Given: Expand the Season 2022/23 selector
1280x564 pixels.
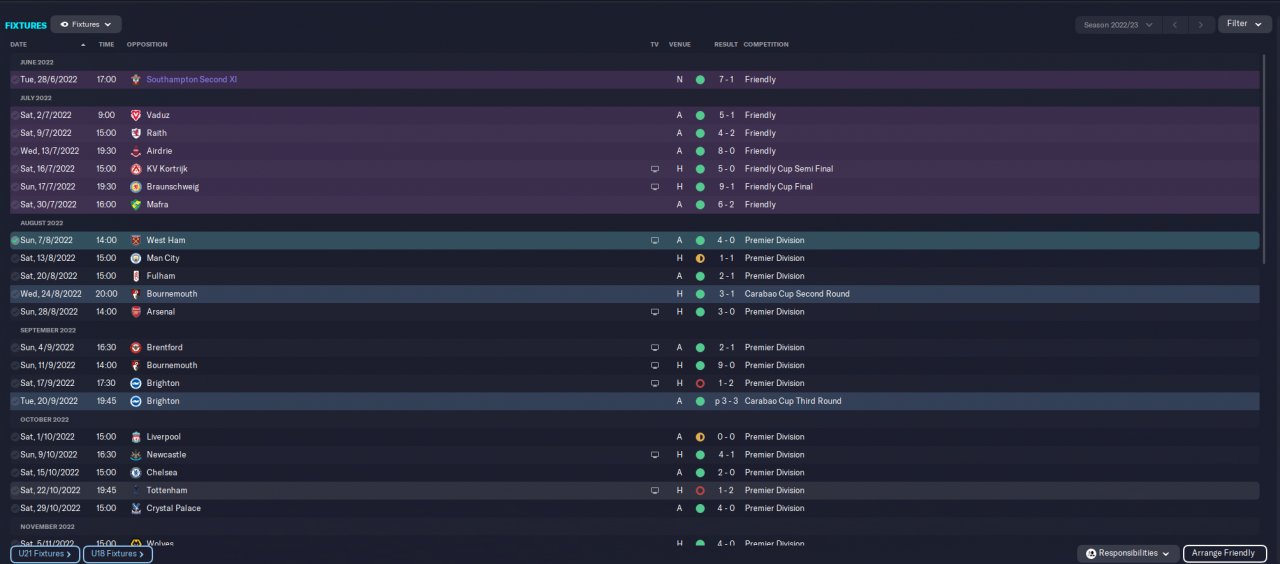Looking at the screenshot, I should click(x=1118, y=24).
